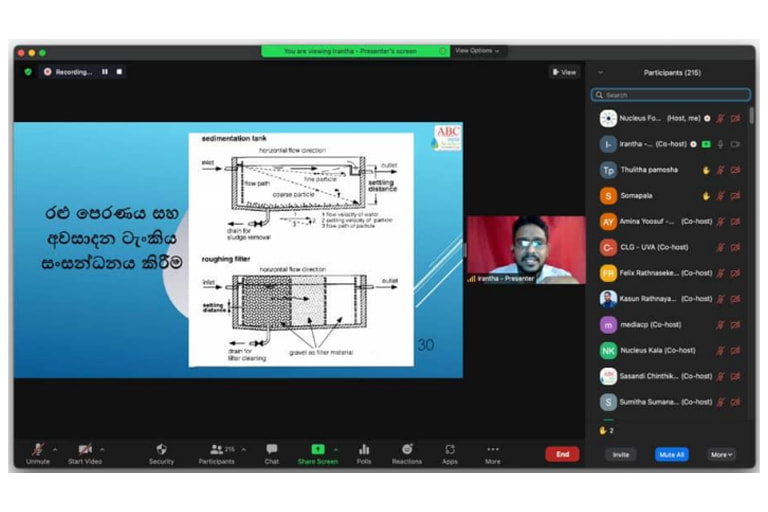Click the participant Search field
Image resolution: width=768 pixels, height=512 pixels.
point(670,95)
